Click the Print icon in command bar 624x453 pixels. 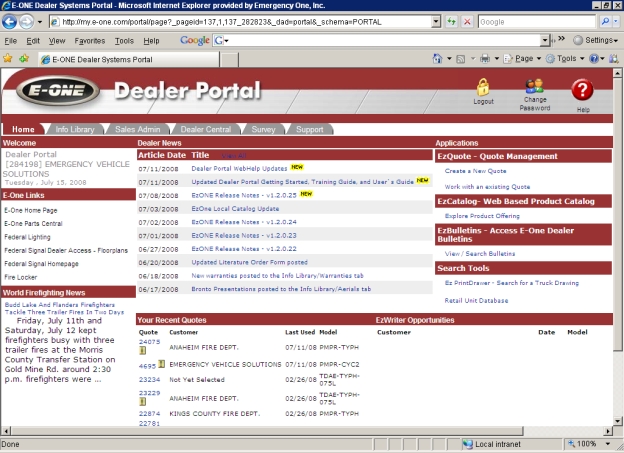click(485, 59)
